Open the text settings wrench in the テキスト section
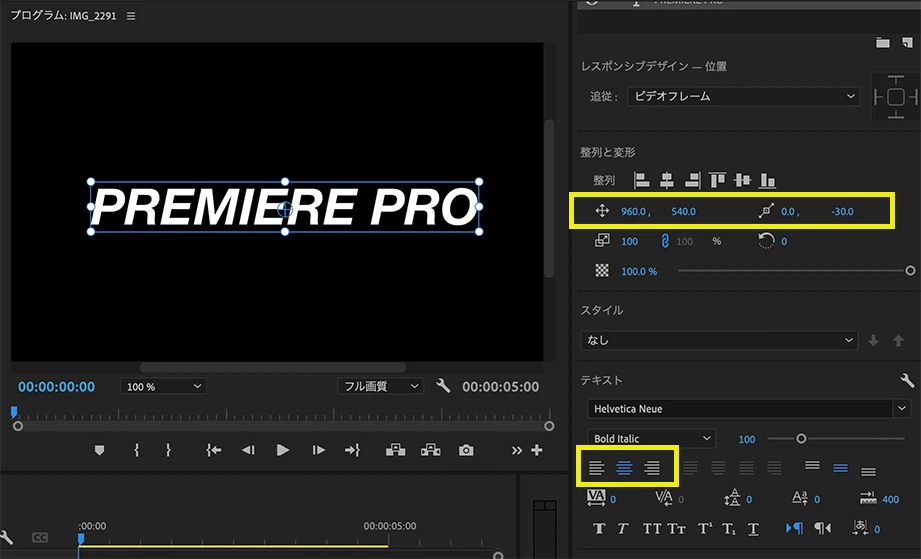This screenshot has width=921, height=559. 907,380
